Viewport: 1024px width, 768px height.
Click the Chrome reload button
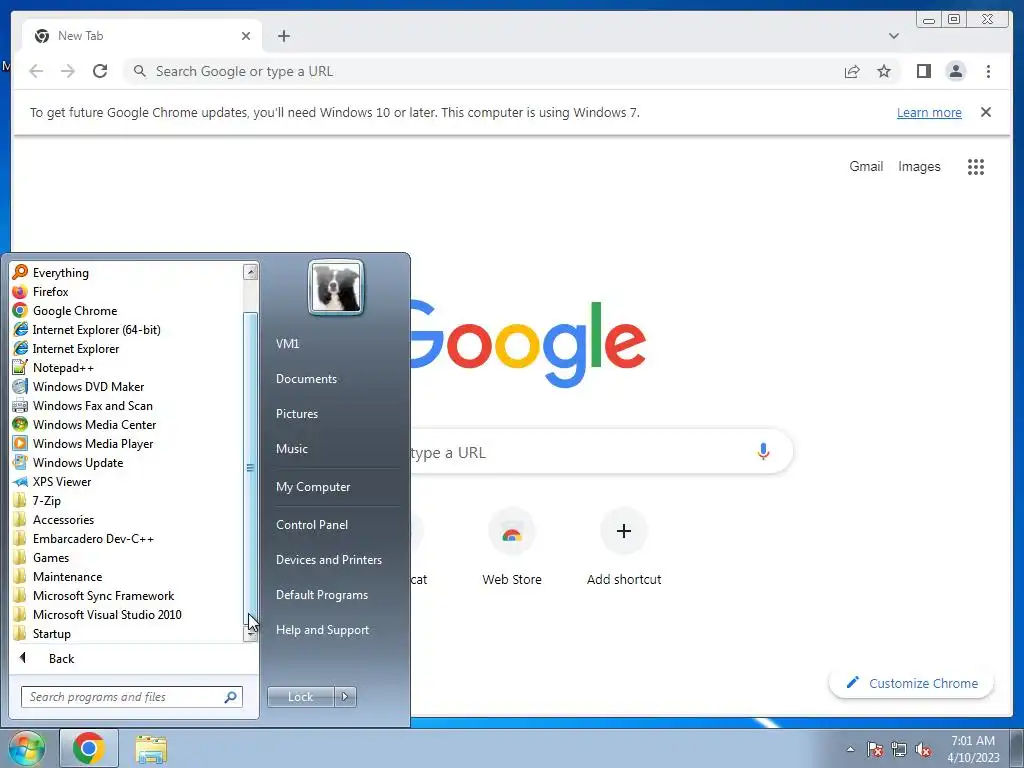(x=100, y=71)
